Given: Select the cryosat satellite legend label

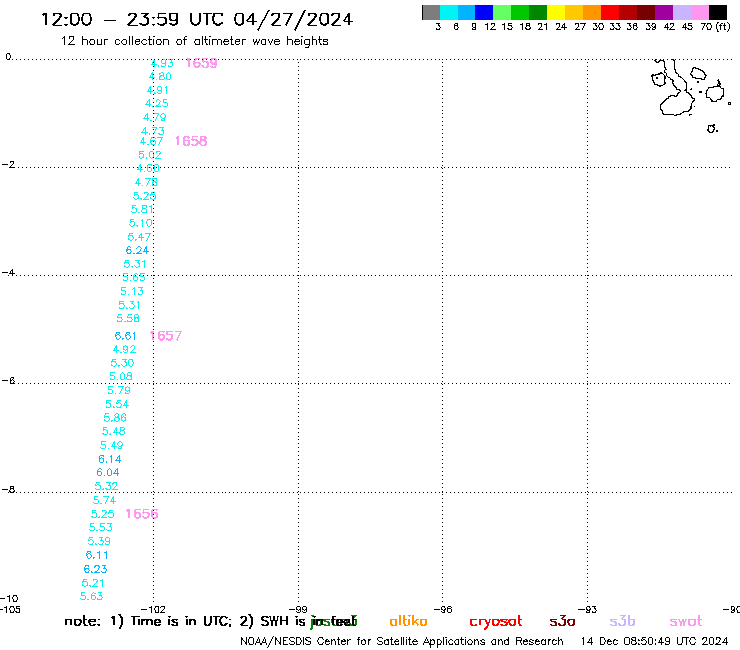Looking at the screenshot, I should coord(496,622).
